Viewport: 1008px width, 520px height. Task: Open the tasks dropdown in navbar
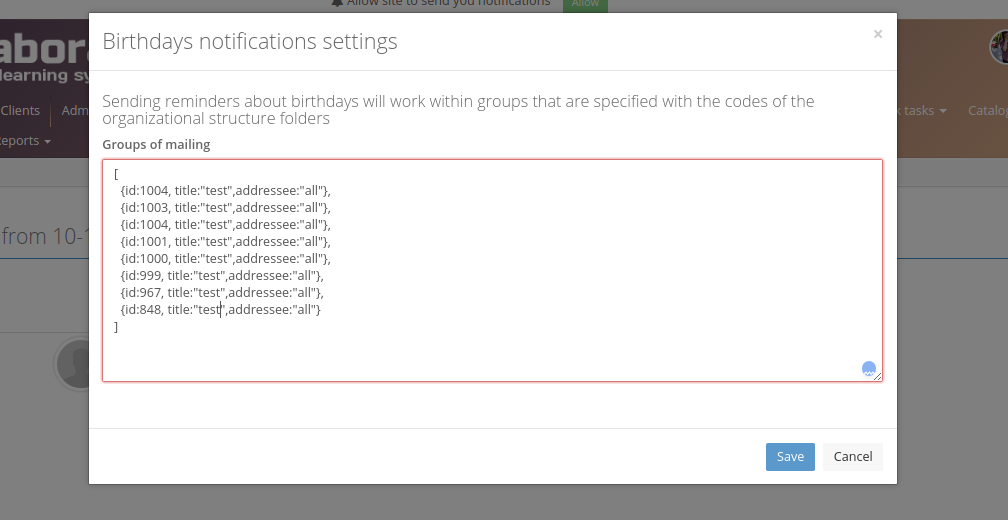(924, 111)
